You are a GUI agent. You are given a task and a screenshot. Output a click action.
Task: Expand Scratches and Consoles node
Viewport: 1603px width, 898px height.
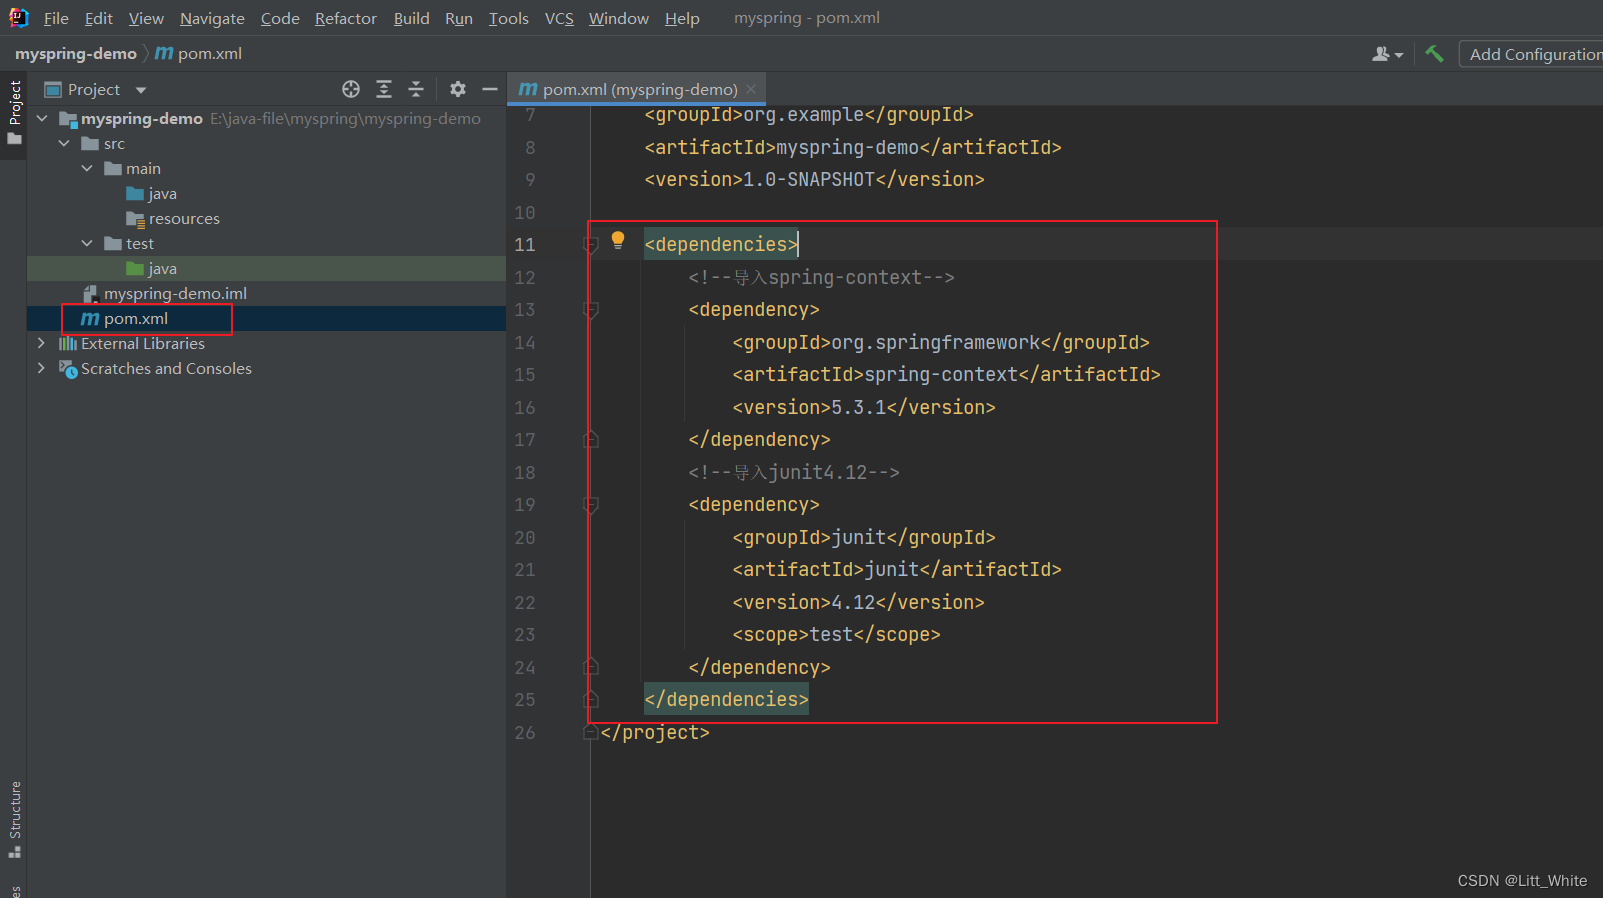[x=41, y=368]
